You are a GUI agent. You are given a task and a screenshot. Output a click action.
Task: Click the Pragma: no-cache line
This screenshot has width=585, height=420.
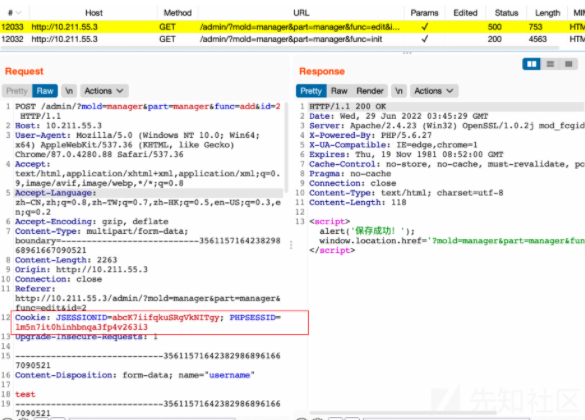[350, 173]
